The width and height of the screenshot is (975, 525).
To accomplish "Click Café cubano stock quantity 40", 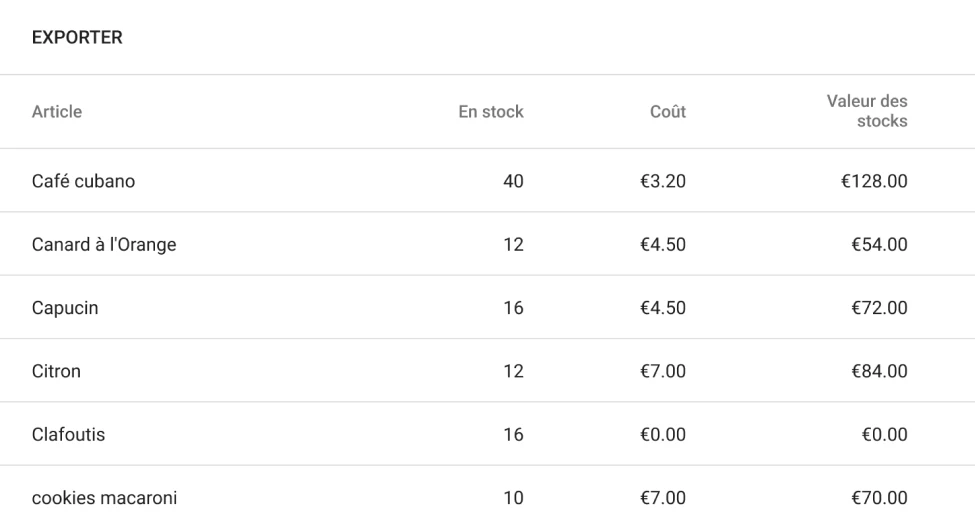I will pos(513,181).
